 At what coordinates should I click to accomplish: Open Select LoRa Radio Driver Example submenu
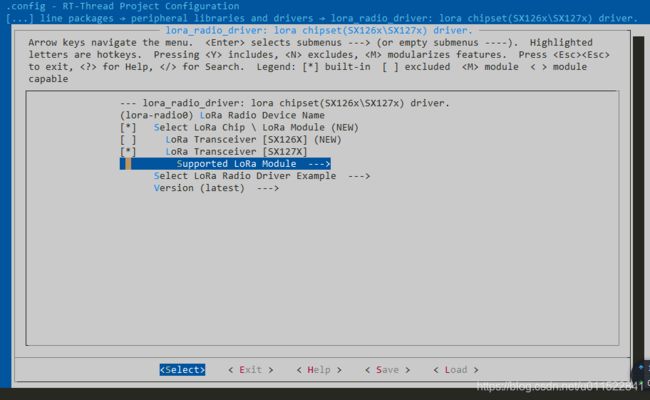pos(262,176)
